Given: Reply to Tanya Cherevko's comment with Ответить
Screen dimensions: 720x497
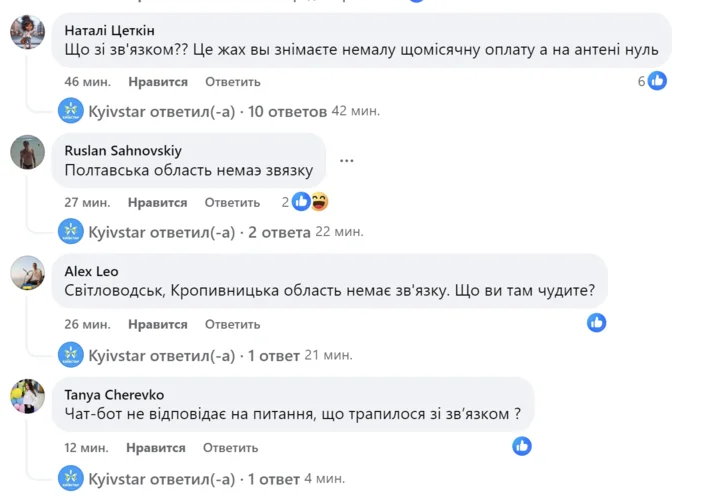Looking at the screenshot, I should (232, 447).
